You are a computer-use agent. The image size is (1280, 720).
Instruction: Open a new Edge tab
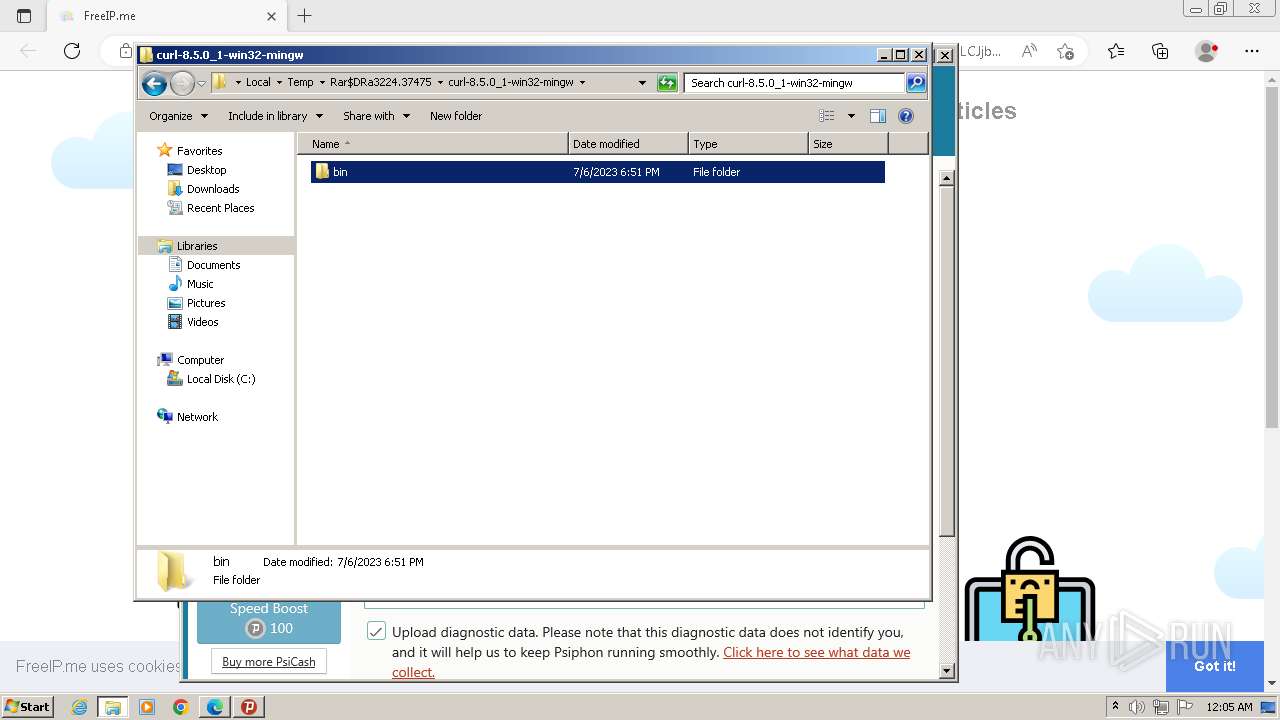(305, 16)
